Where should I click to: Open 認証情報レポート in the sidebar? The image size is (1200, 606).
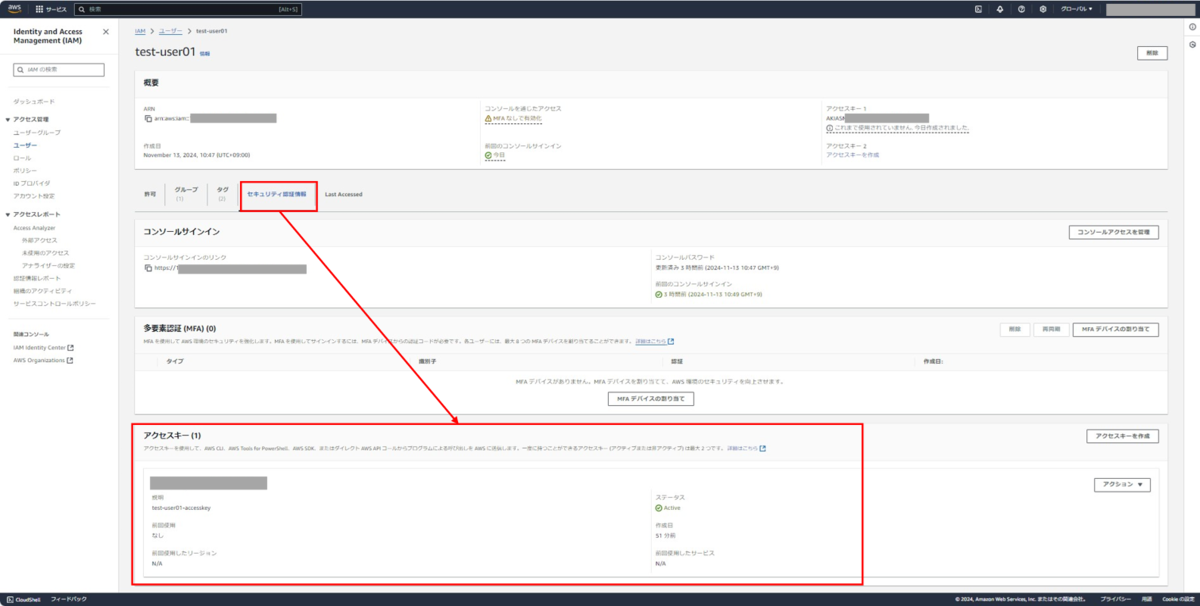click(x=37, y=278)
